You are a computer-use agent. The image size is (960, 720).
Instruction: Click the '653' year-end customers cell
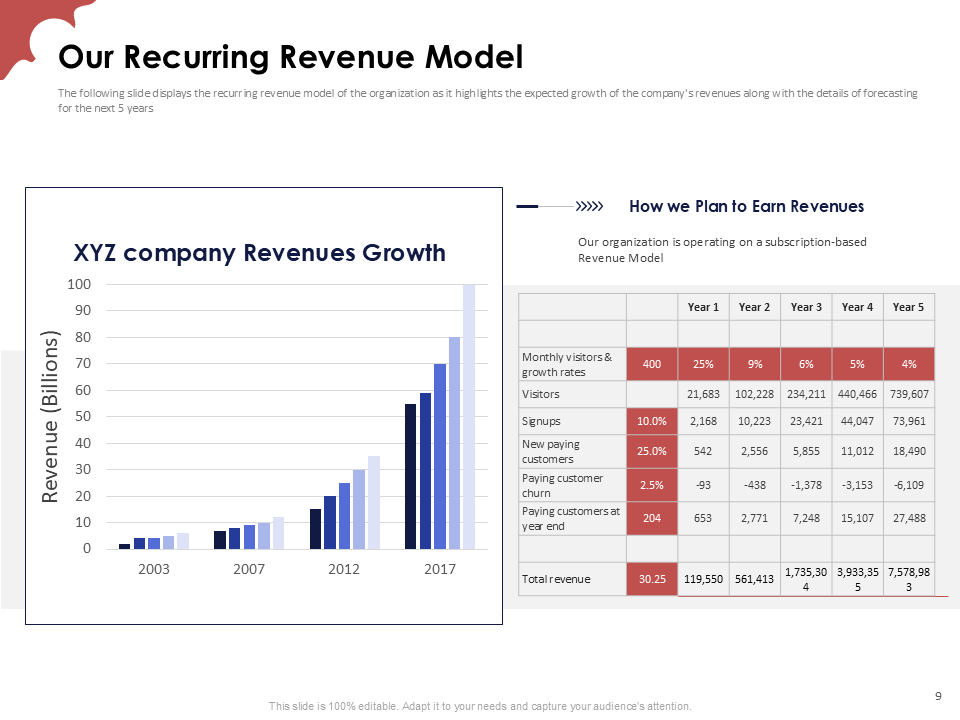click(x=703, y=519)
